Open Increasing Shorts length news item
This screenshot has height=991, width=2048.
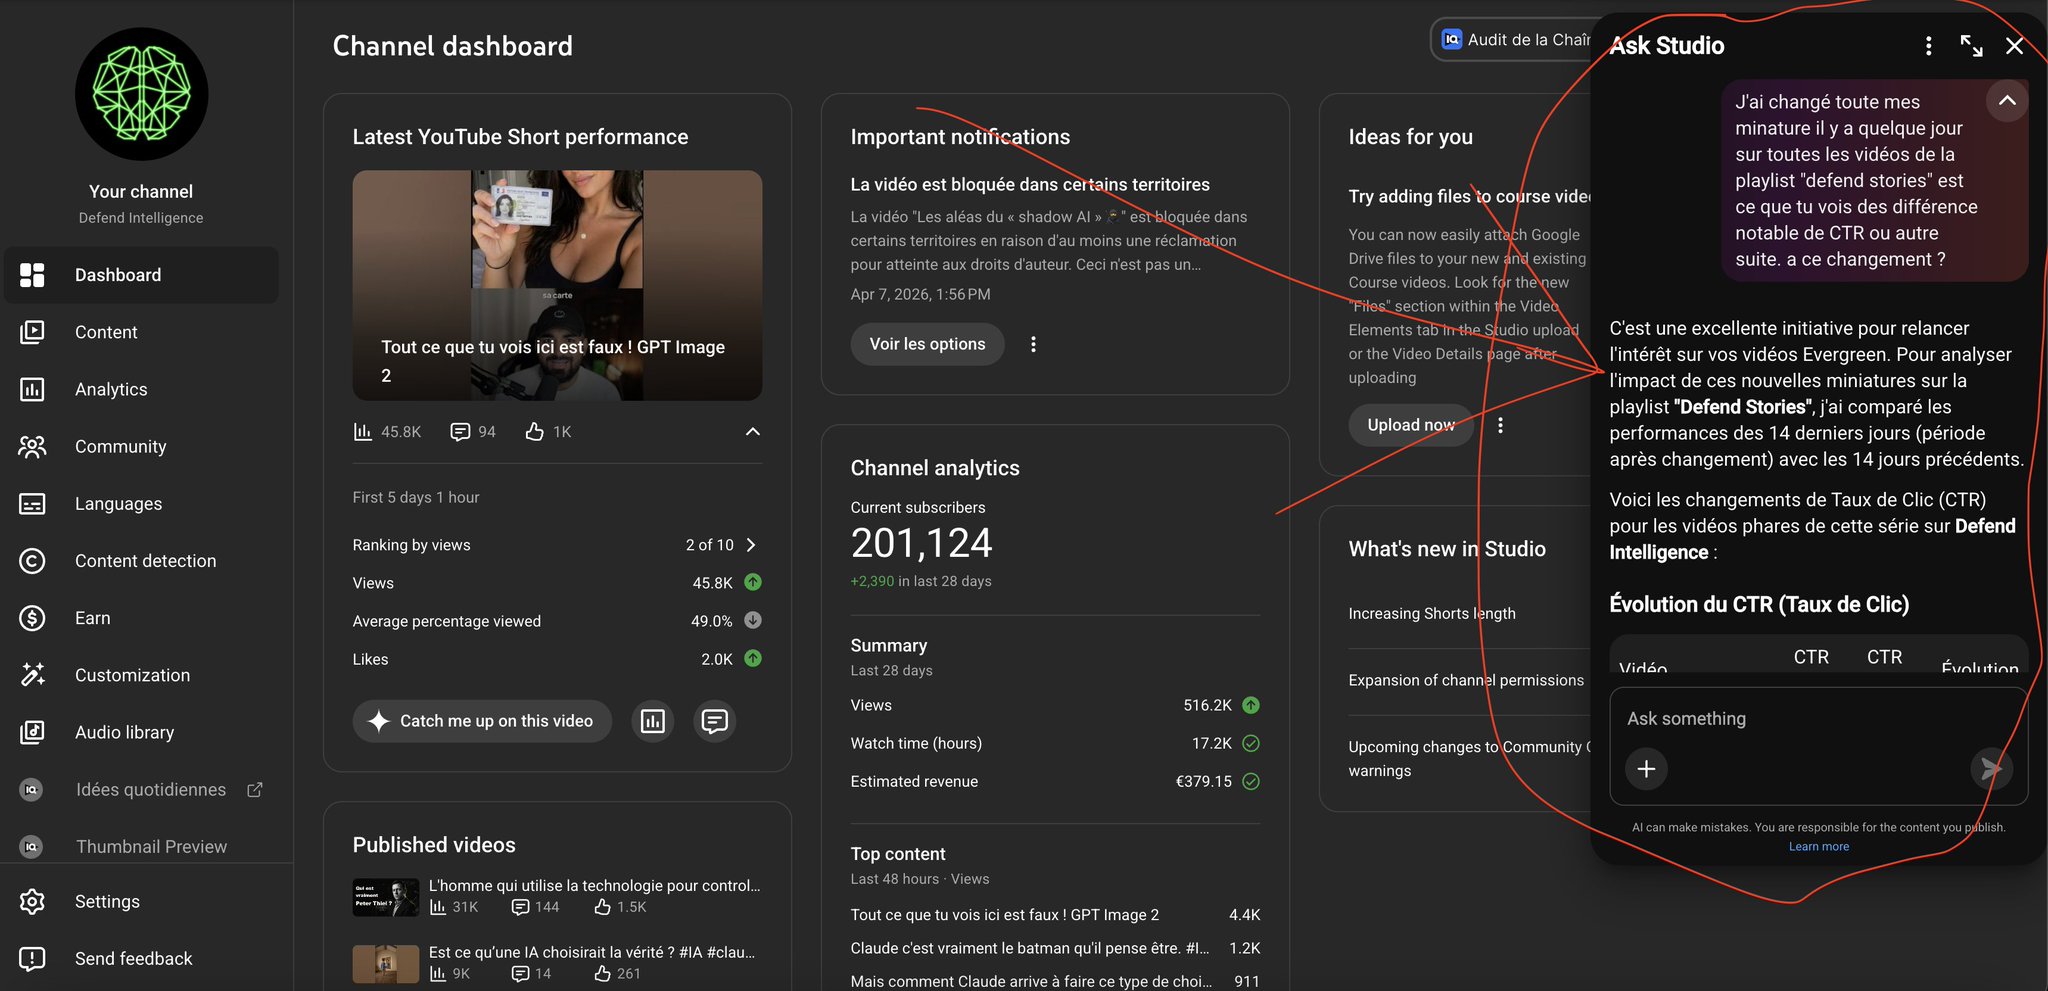(x=1432, y=614)
